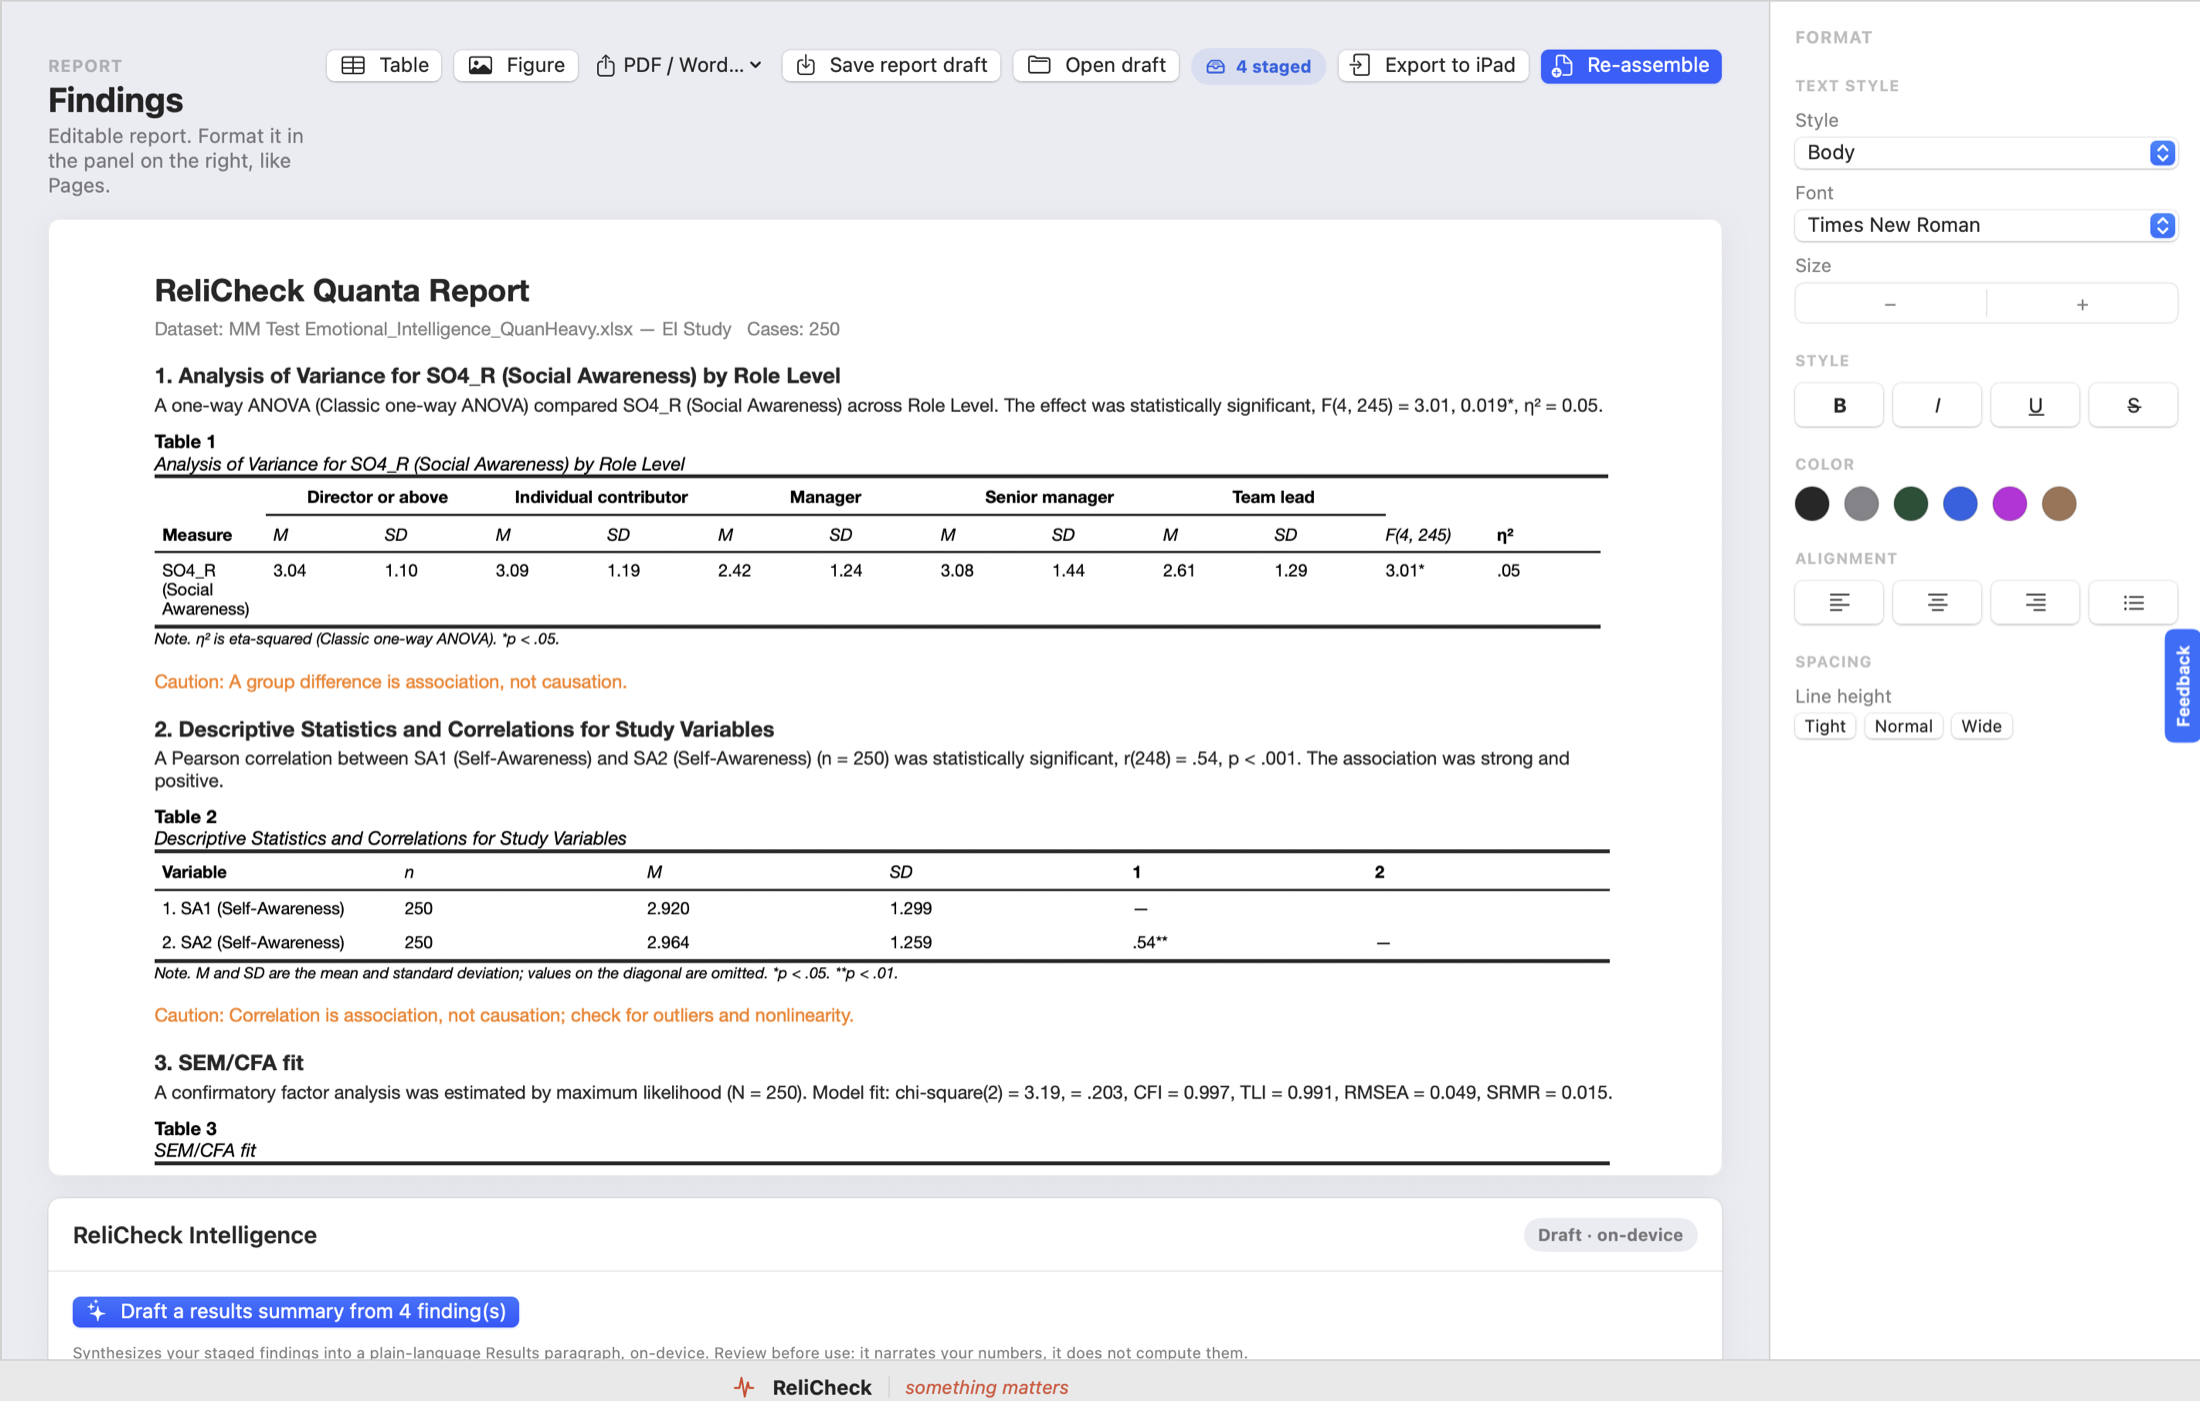Viewport: 2200px width, 1401px height.
Task: Re-assemble the report
Action: click(1631, 65)
